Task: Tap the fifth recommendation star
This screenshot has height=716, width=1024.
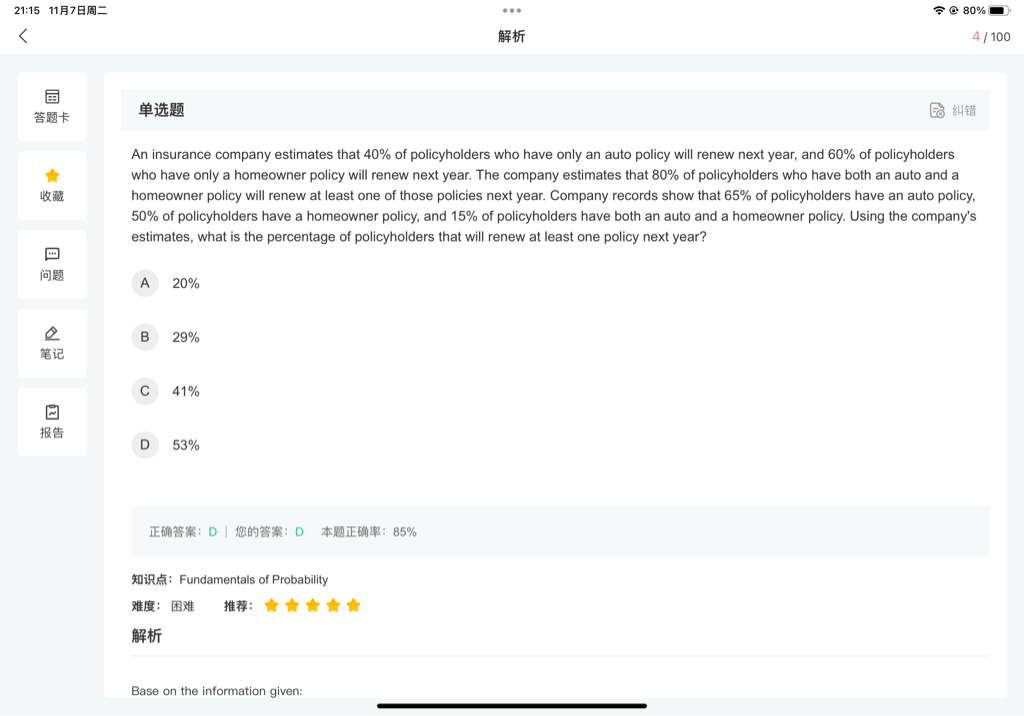Action: tap(353, 606)
